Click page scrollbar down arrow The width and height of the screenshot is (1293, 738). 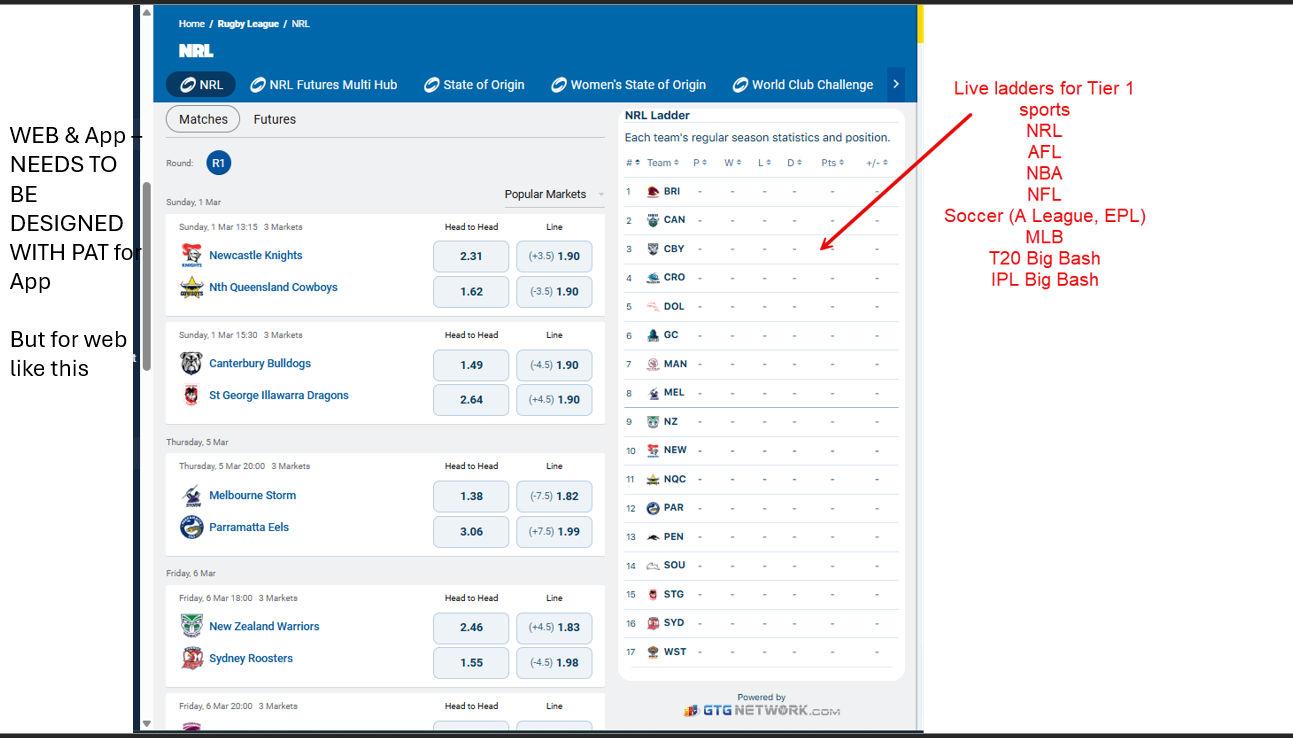147,723
